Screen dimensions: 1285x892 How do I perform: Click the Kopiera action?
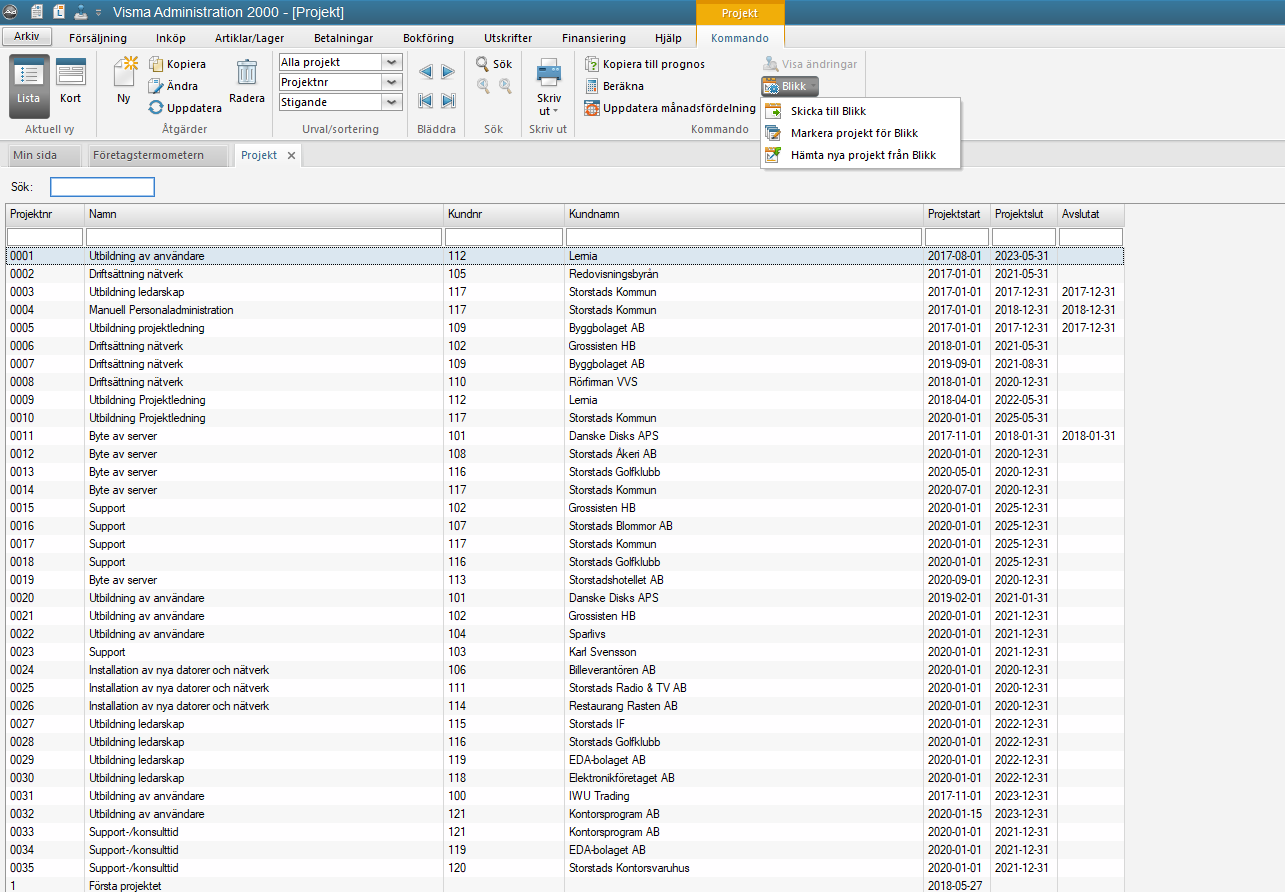[x=177, y=64]
